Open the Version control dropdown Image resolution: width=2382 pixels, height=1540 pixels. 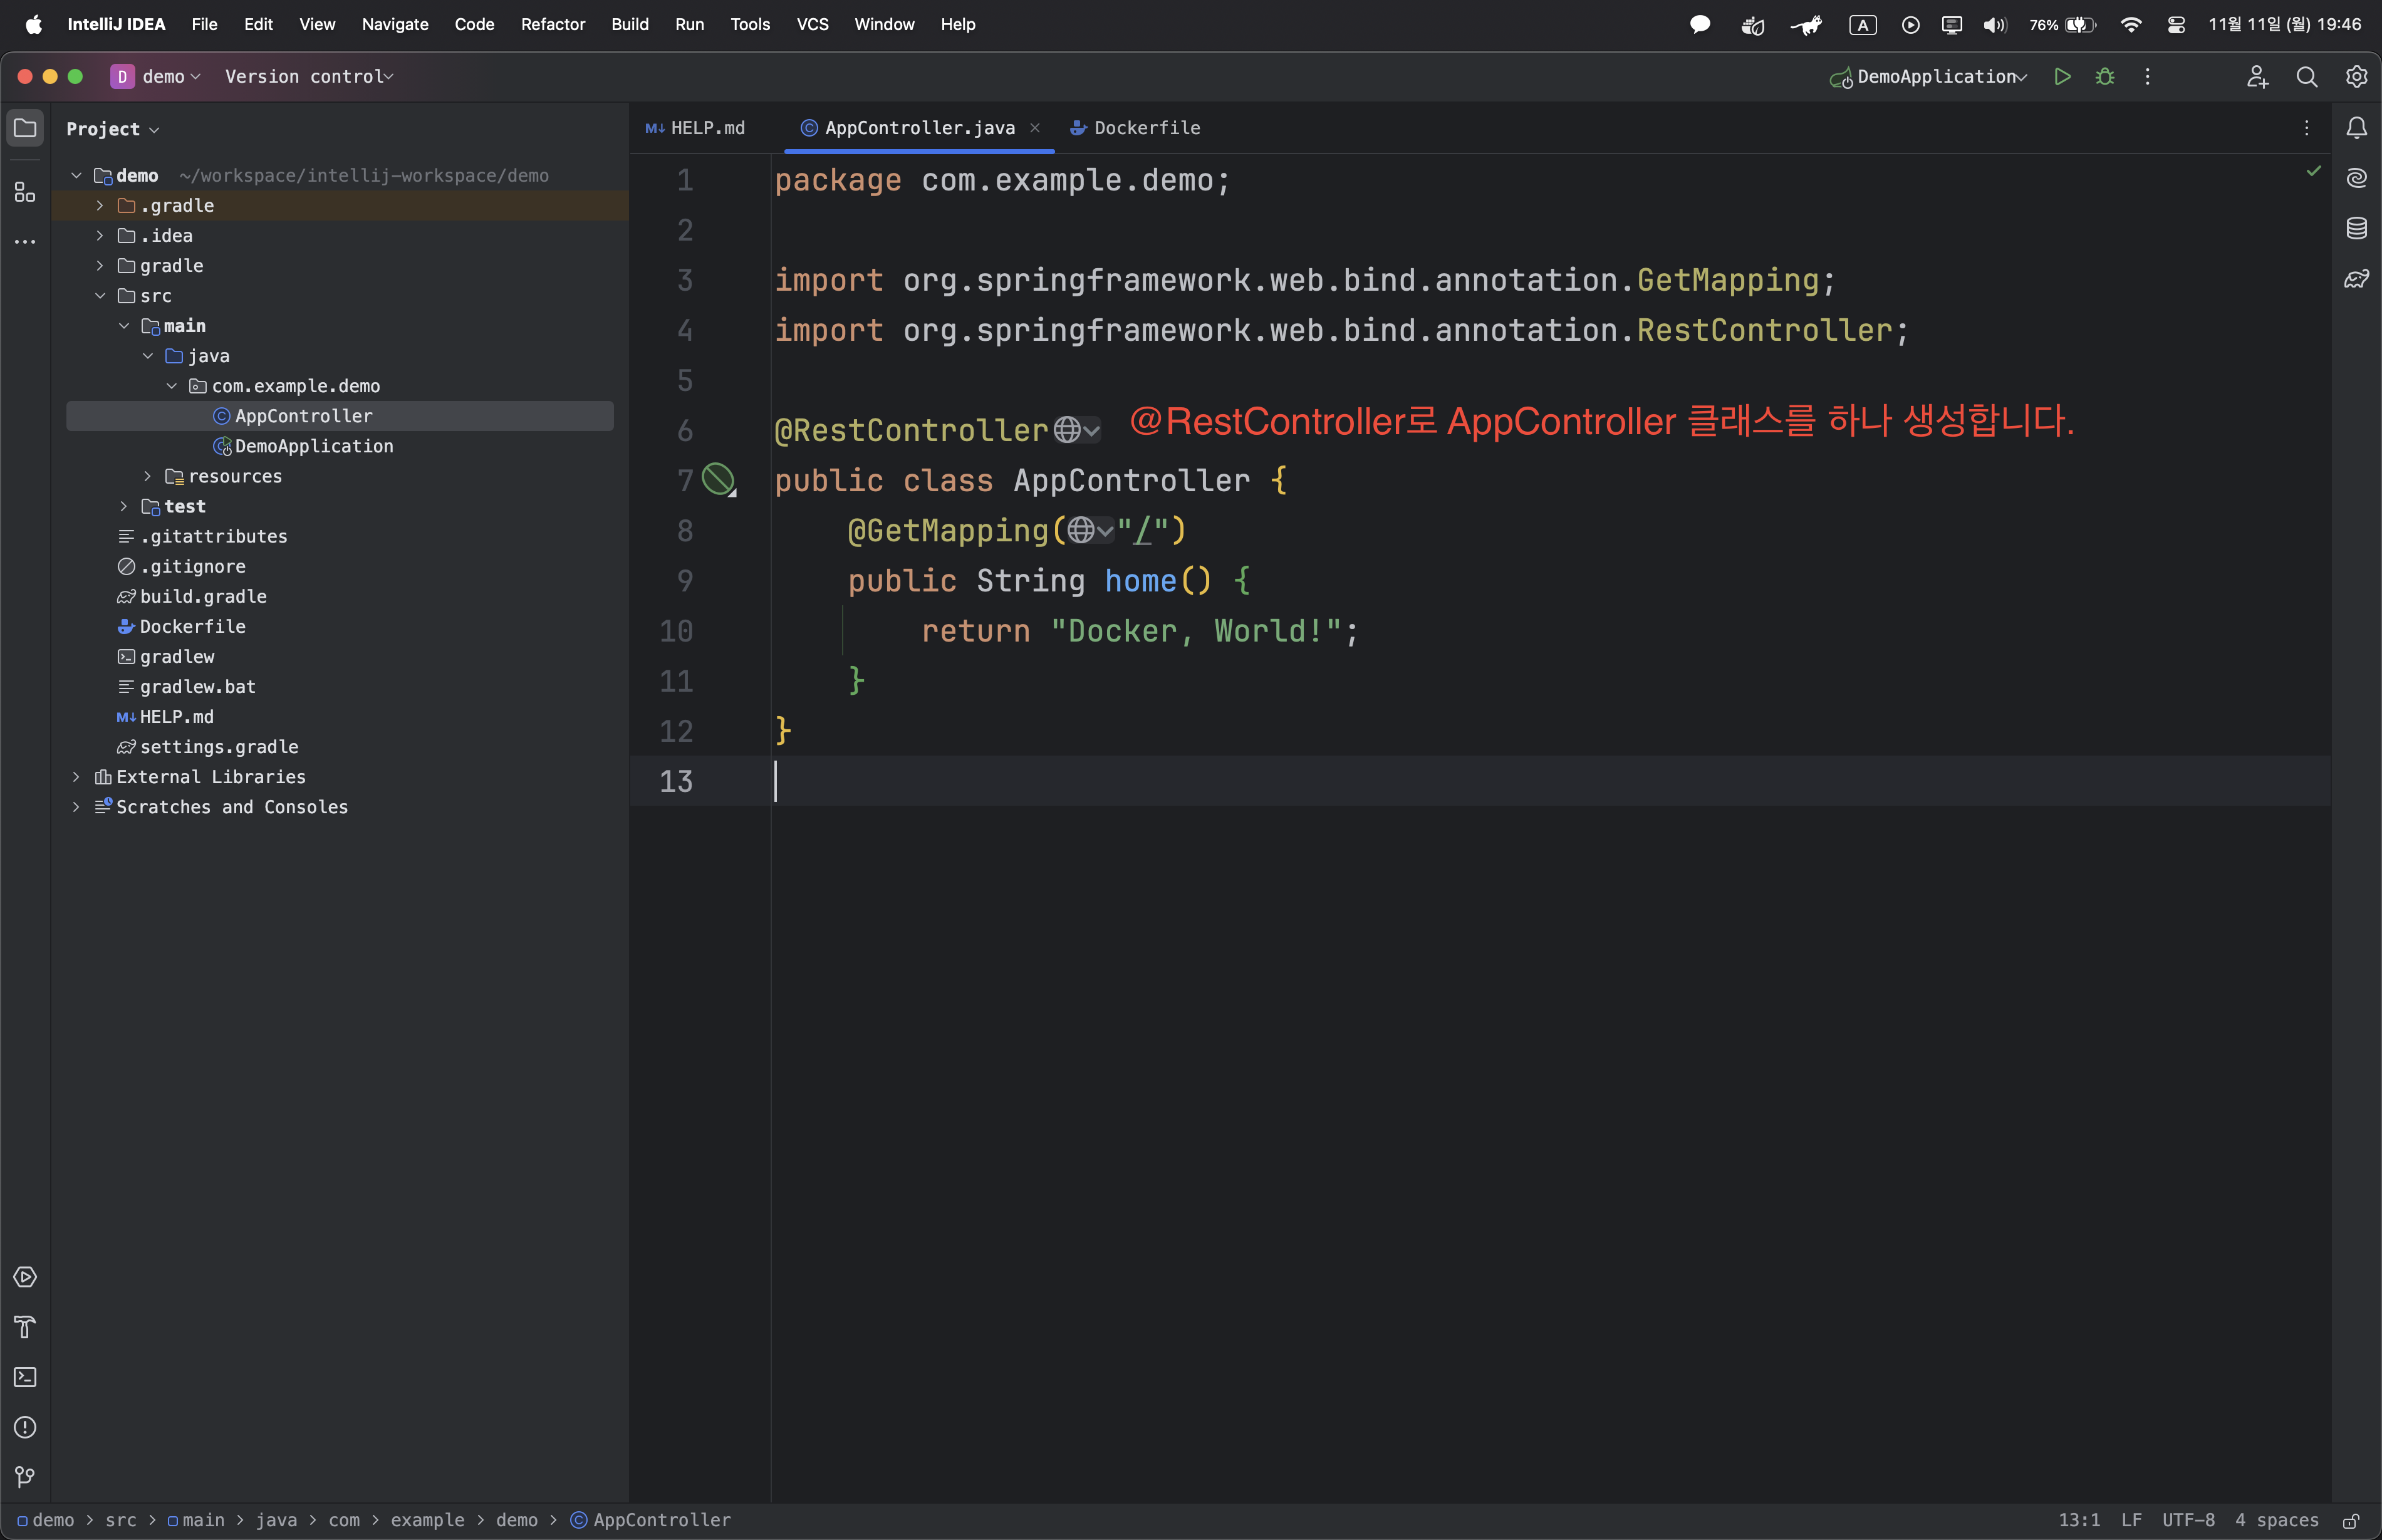[308, 77]
